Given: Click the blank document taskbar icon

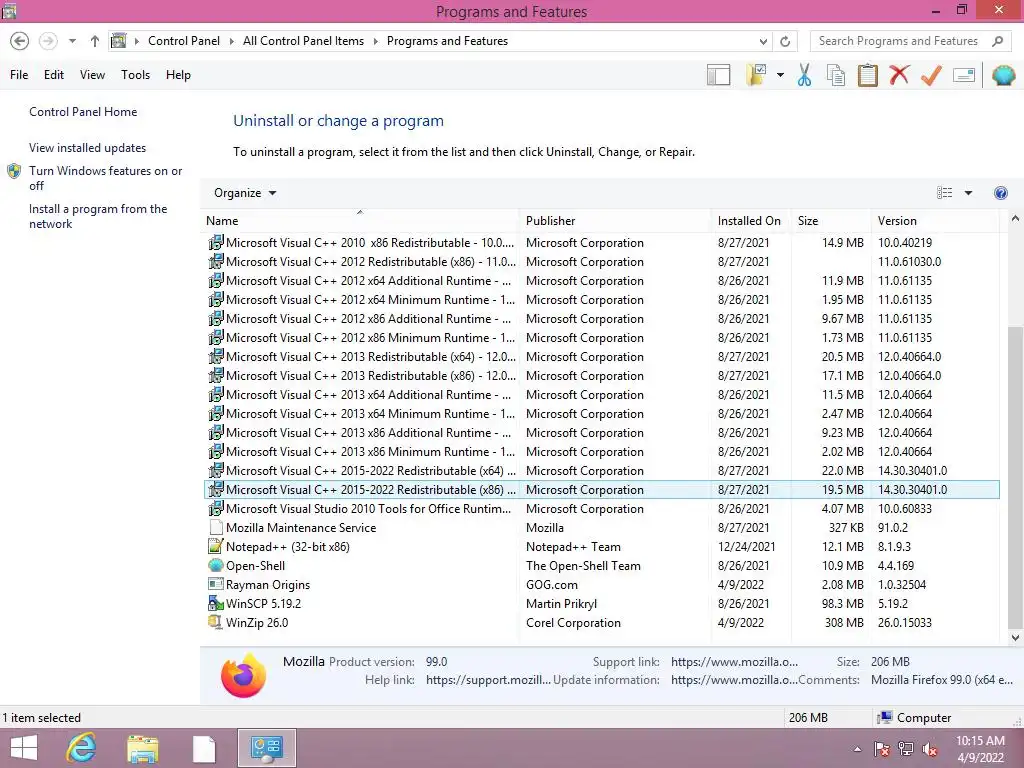Looking at the screenshot, I should (204, 749).
